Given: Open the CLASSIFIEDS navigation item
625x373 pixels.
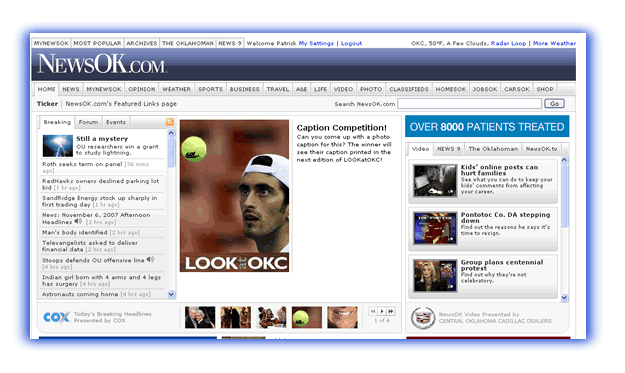Looking at the screenshot, I should click(x=409, y=89).
